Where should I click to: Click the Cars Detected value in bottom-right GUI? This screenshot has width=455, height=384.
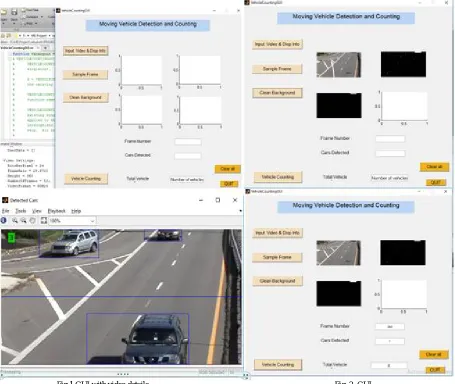[x=390, y=341]
